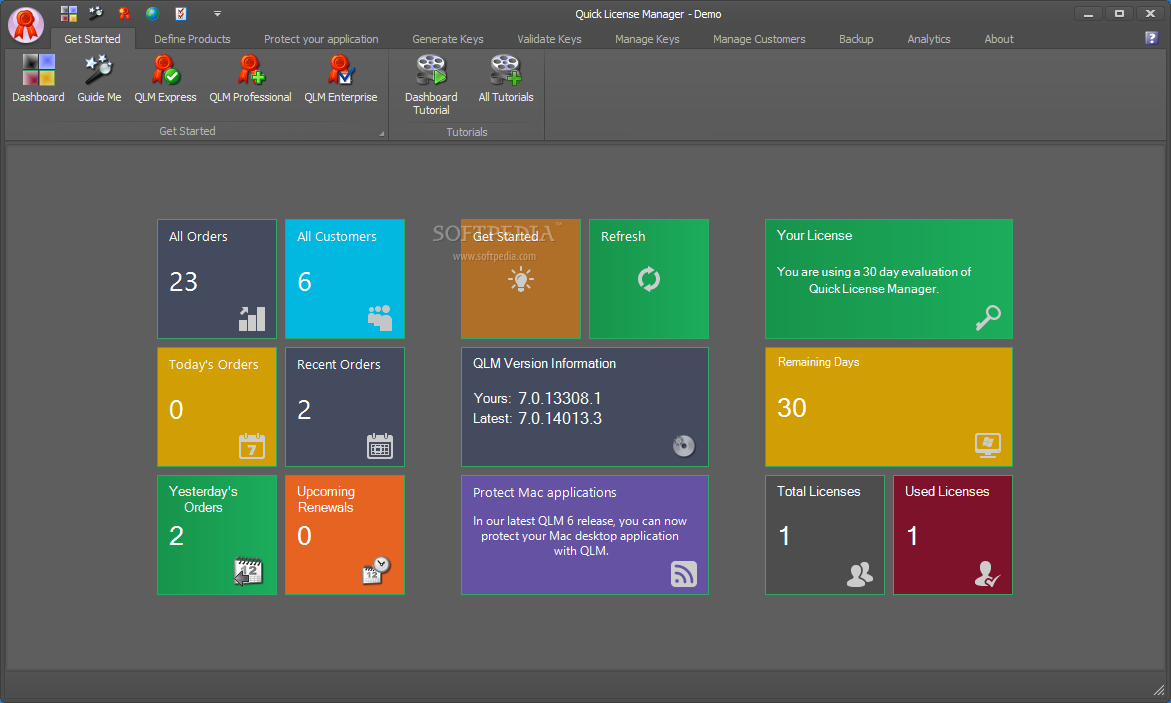Open the Today's Orders tile

217,407
